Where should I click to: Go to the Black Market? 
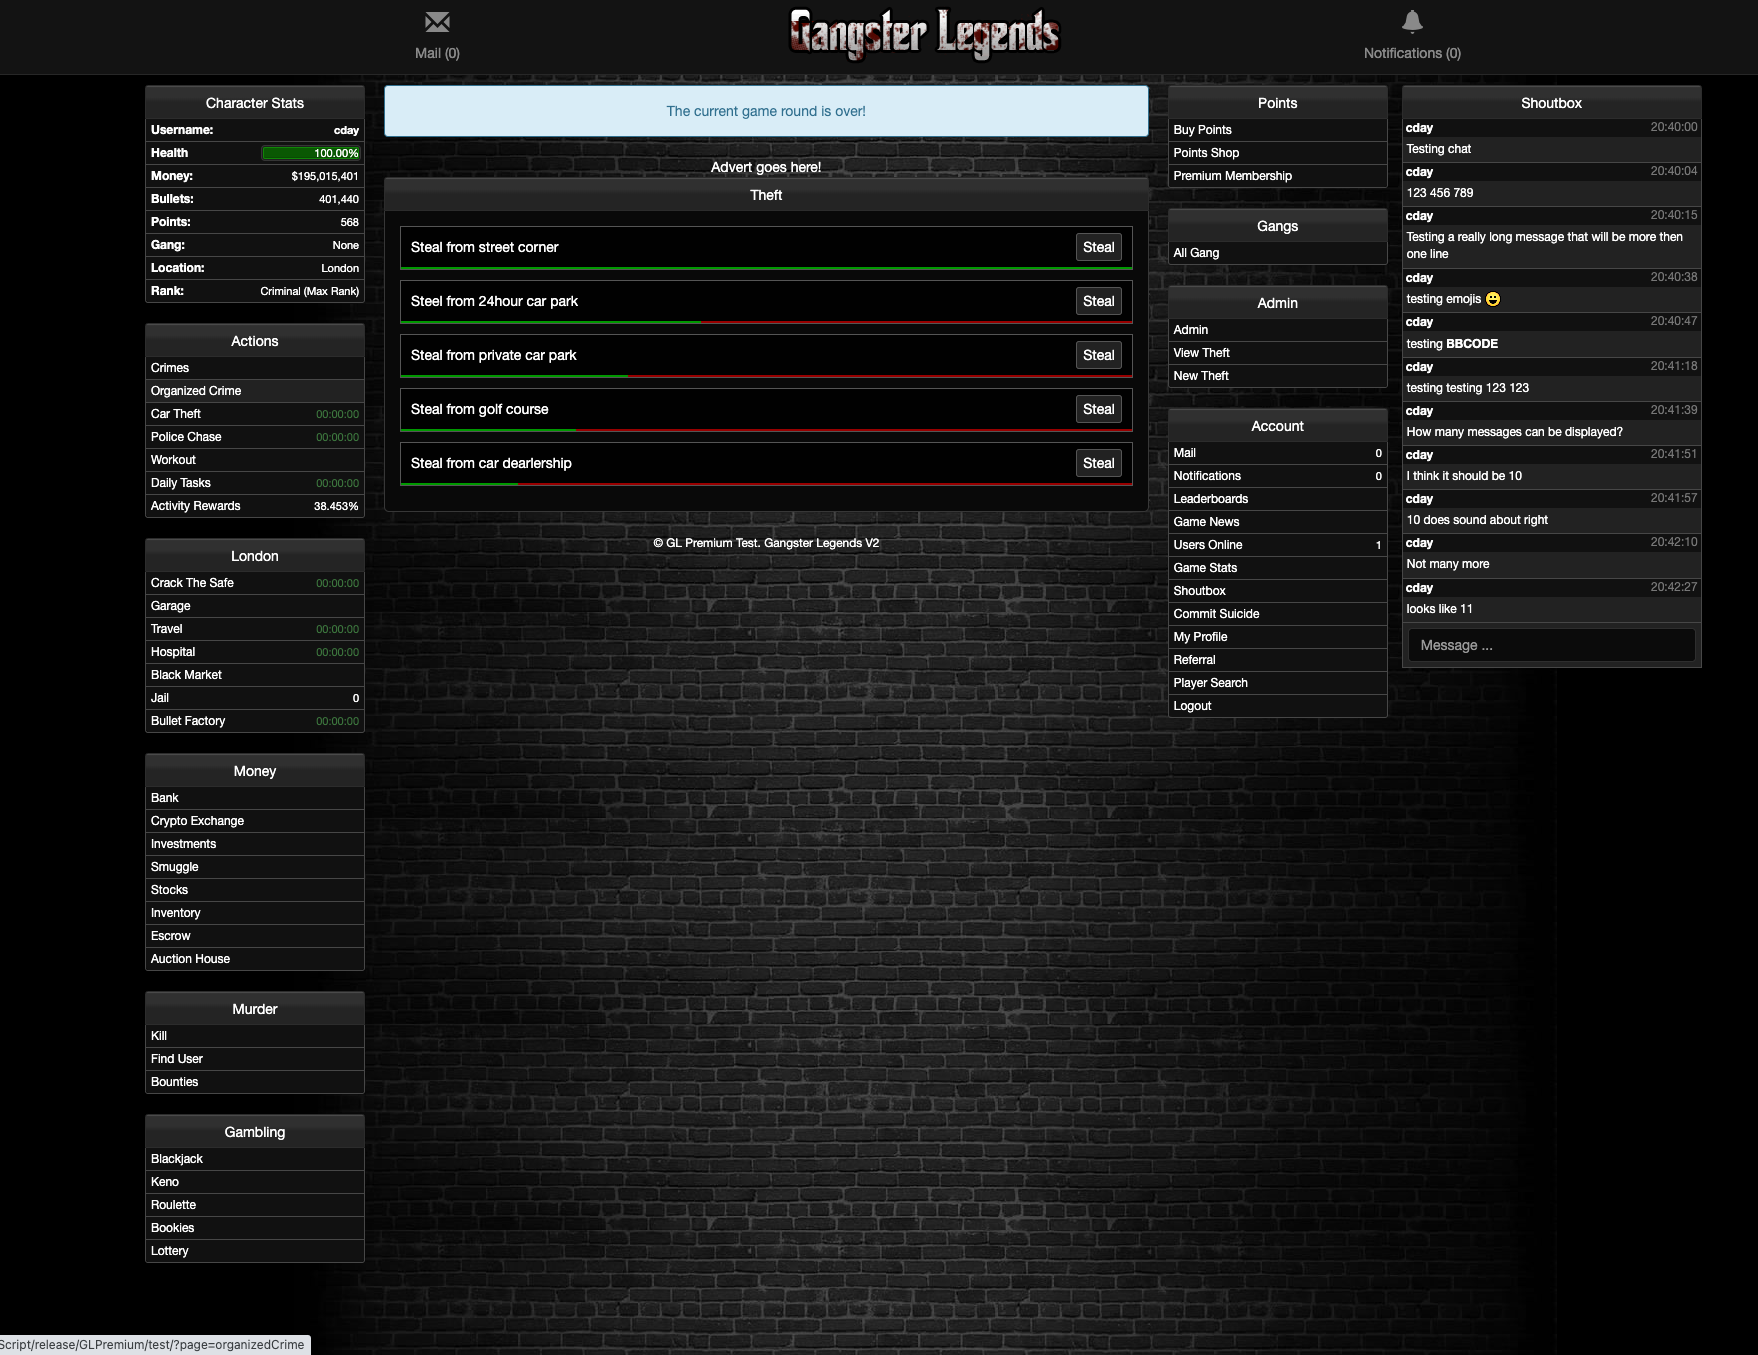tap(186, 675)
